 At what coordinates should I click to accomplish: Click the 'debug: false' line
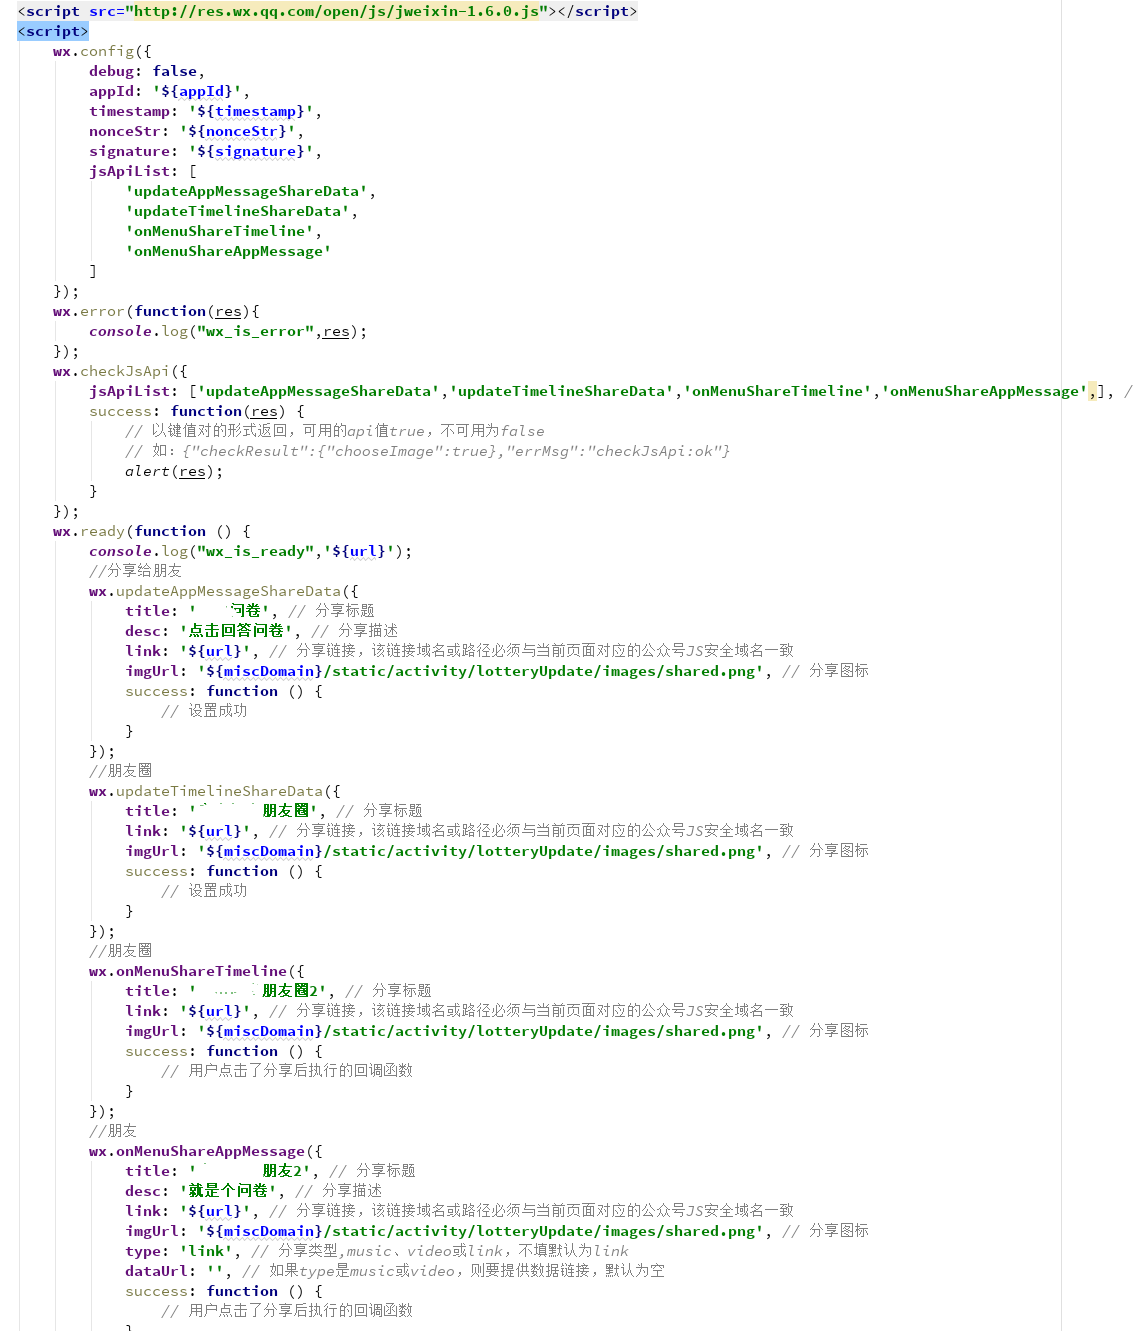146,71
